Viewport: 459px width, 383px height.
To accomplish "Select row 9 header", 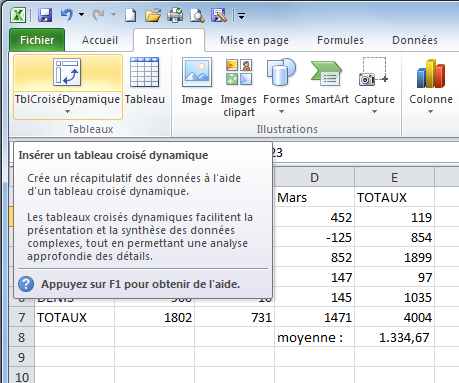I will [22, 357].
